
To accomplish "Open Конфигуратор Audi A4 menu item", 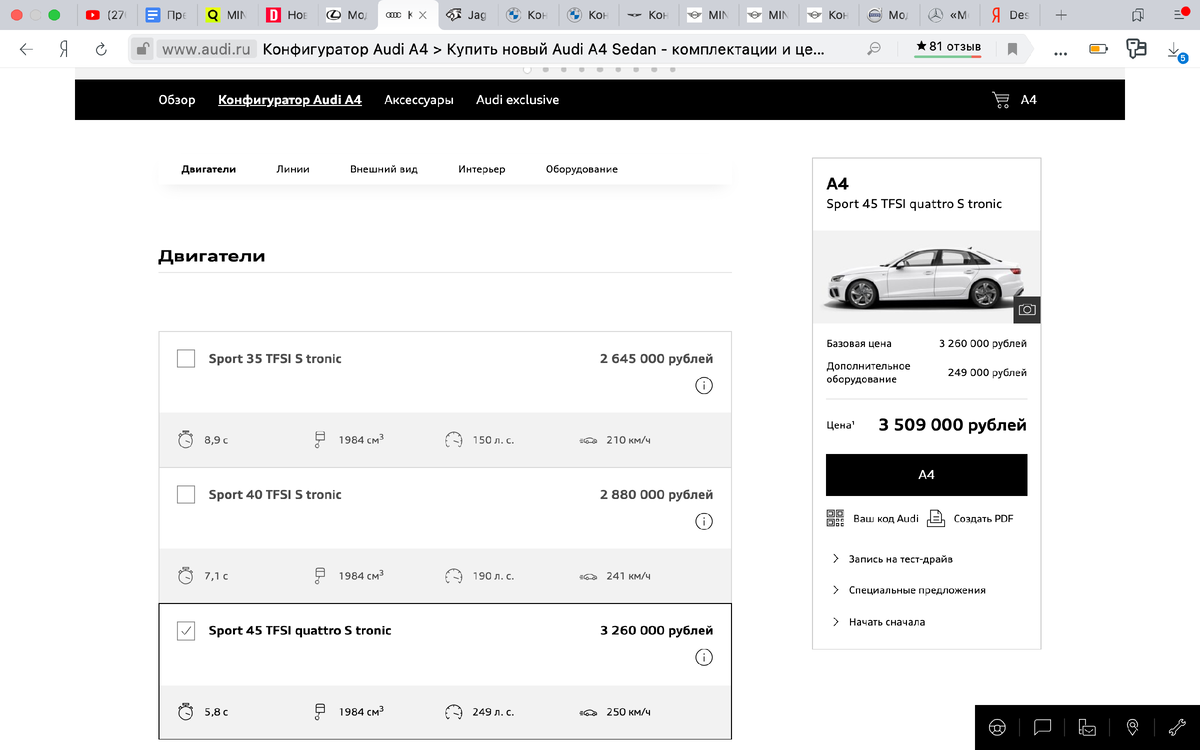I will click(x=290, y=100).
